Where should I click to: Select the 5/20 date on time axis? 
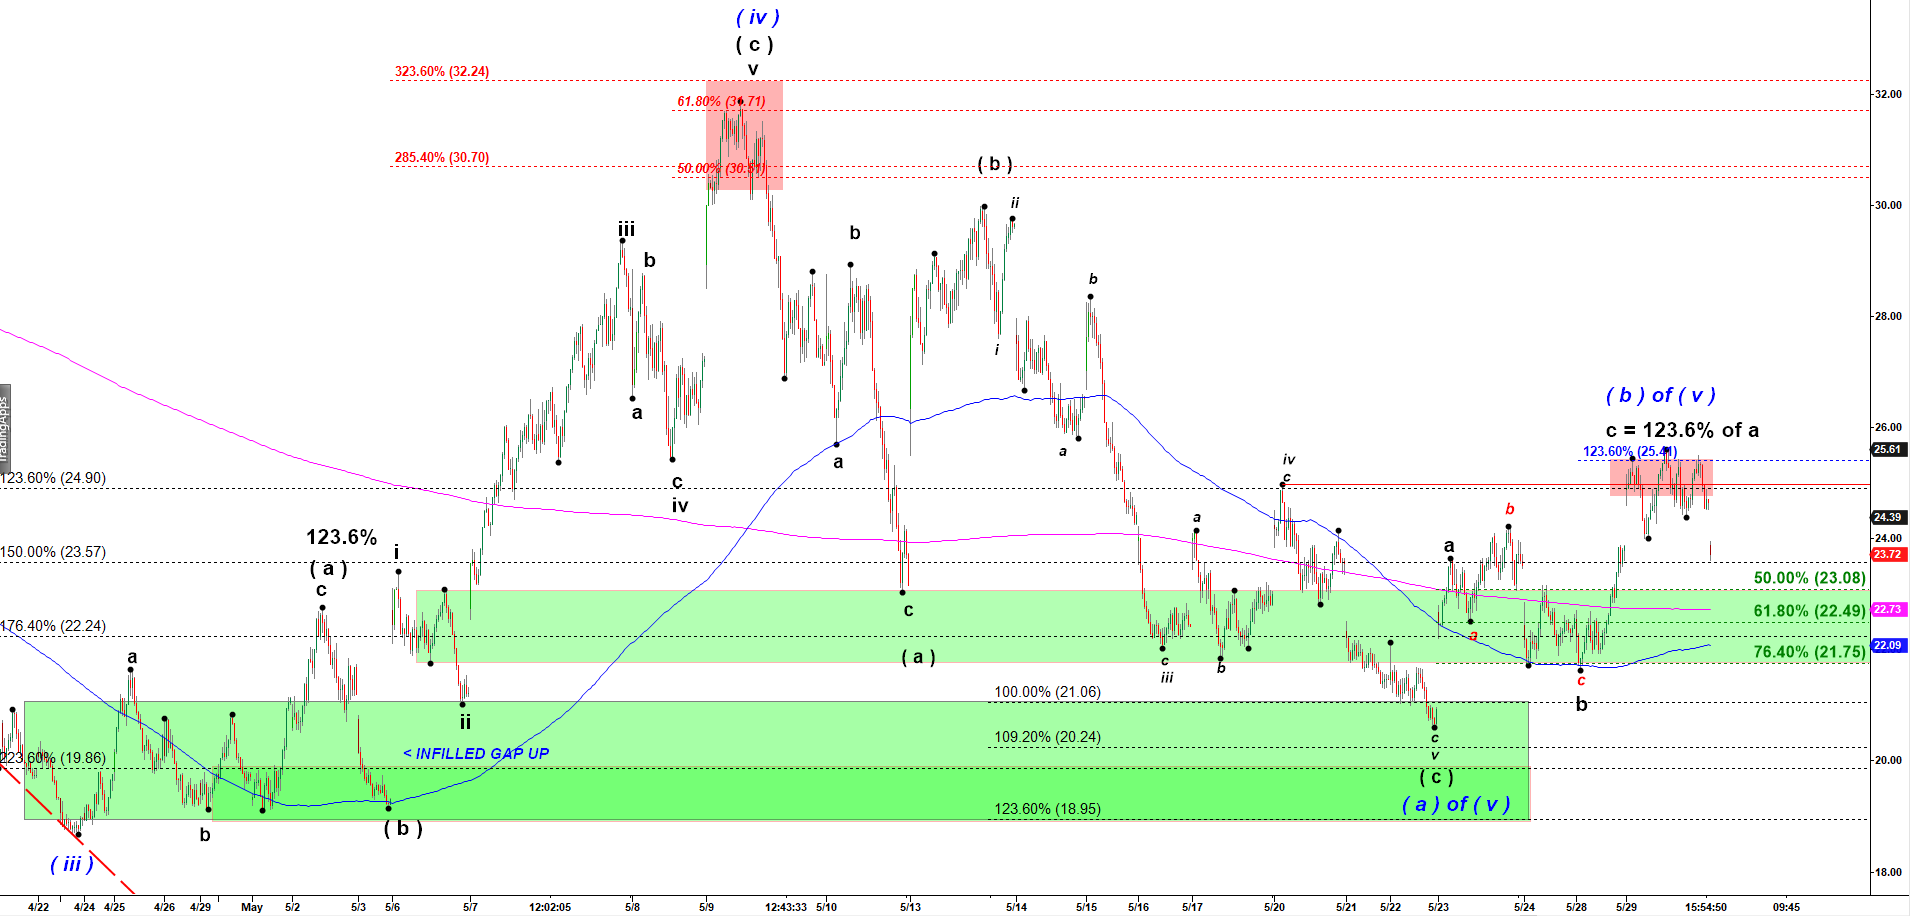pyautogui.click(x=1274, y=908)
